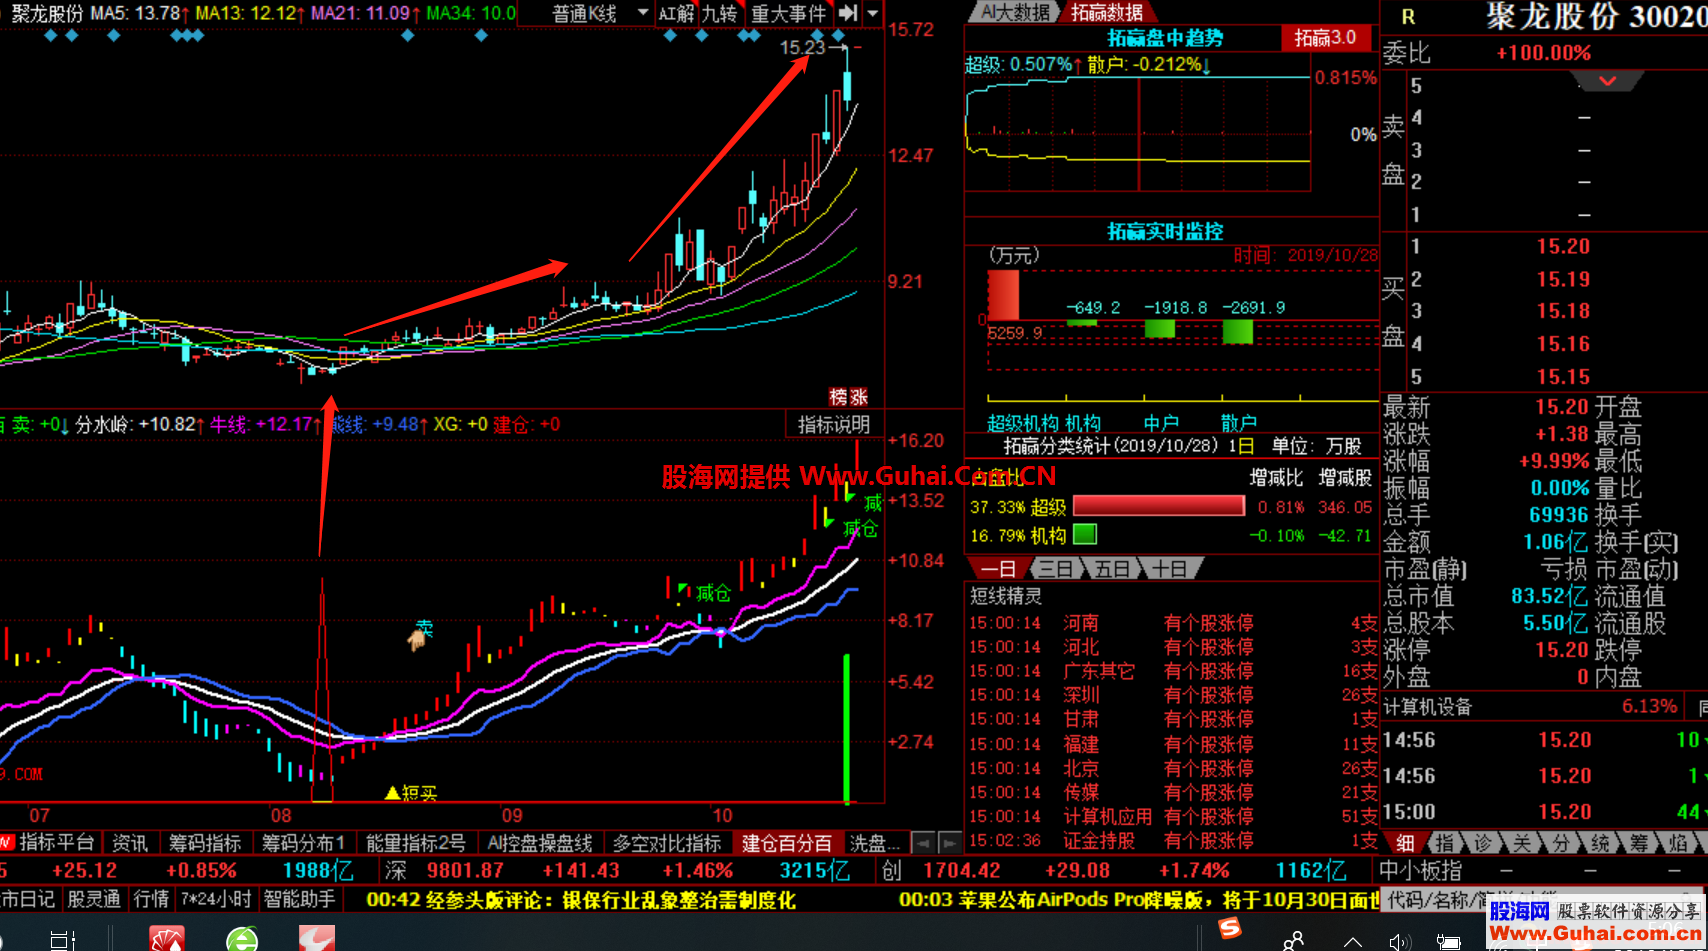Viewport: 1708px width, 951px height.
Task: Click the Sogou input method tray icon
Action: (x=1230, y=929)
